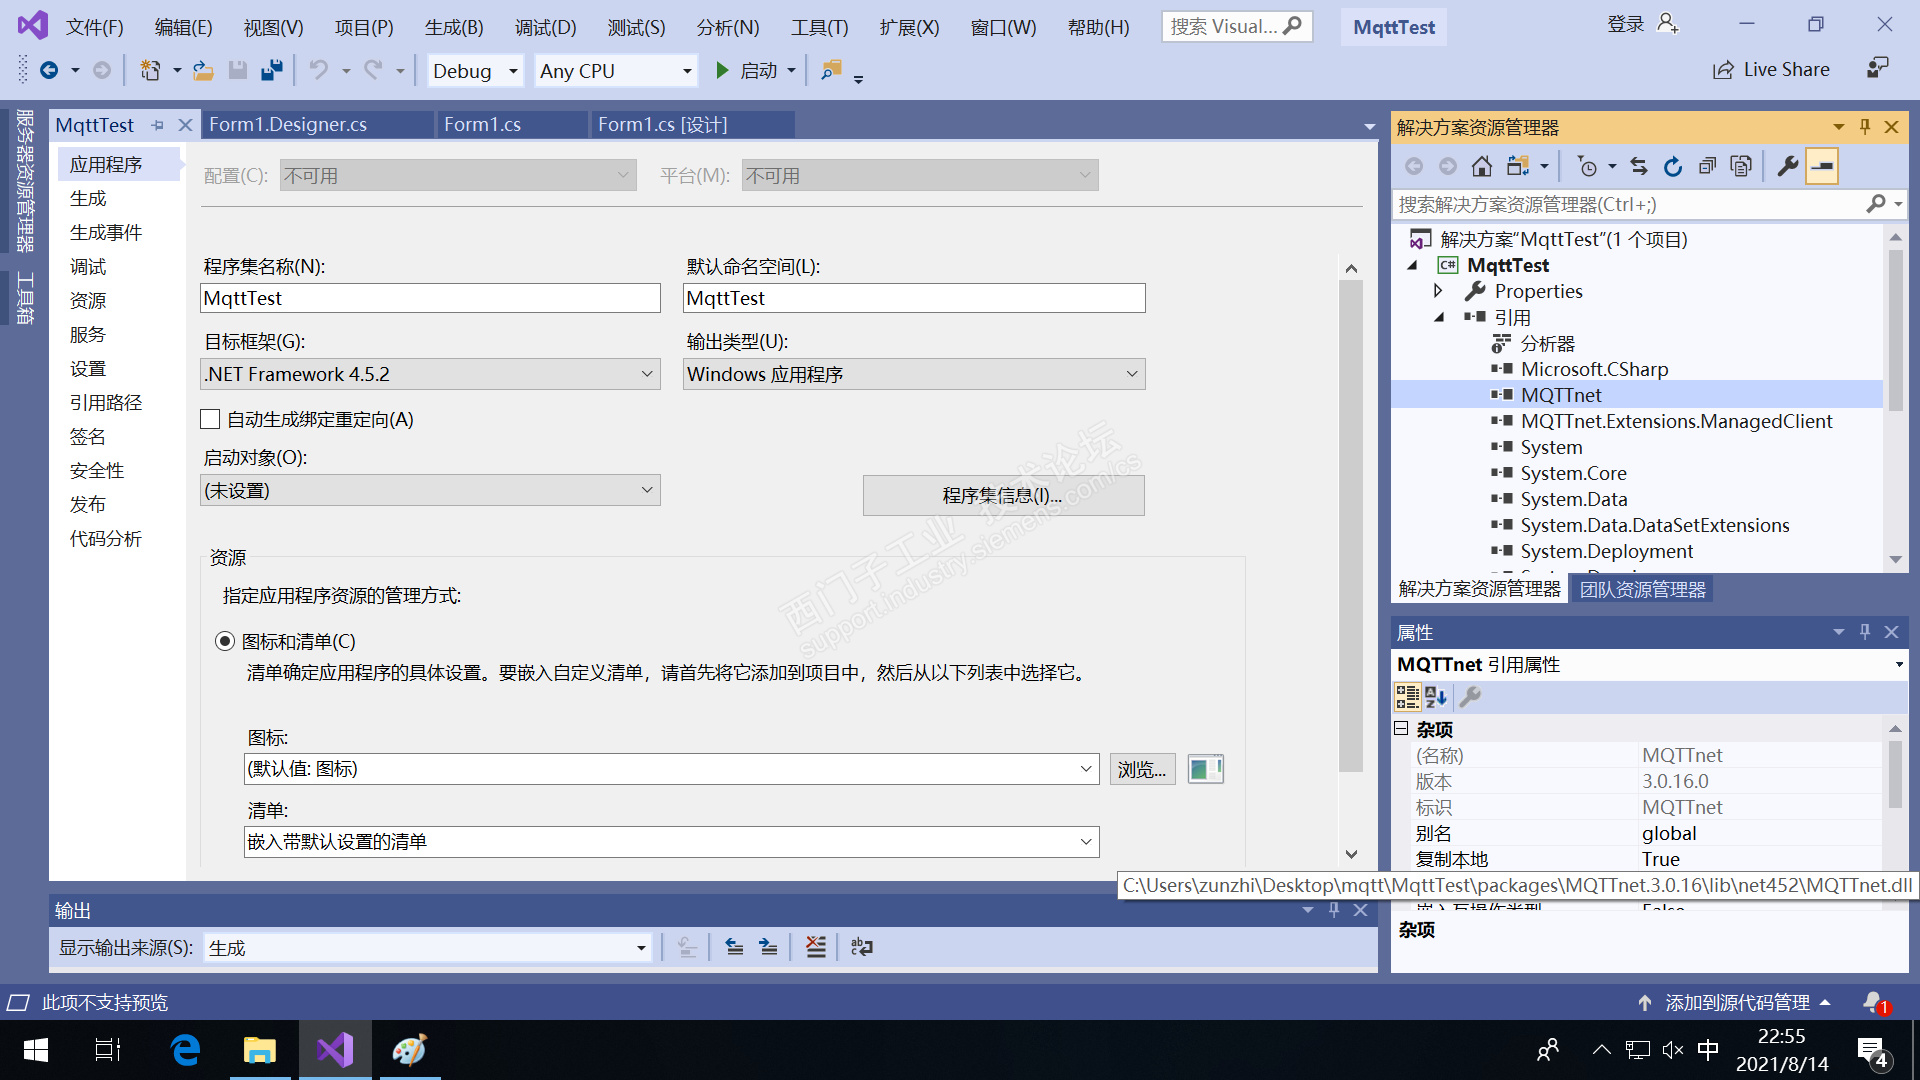Click the wrench Properties icon in Solution Explorer
1920x1080 pixels.
pyautogui.click(x=1788, y=166)
